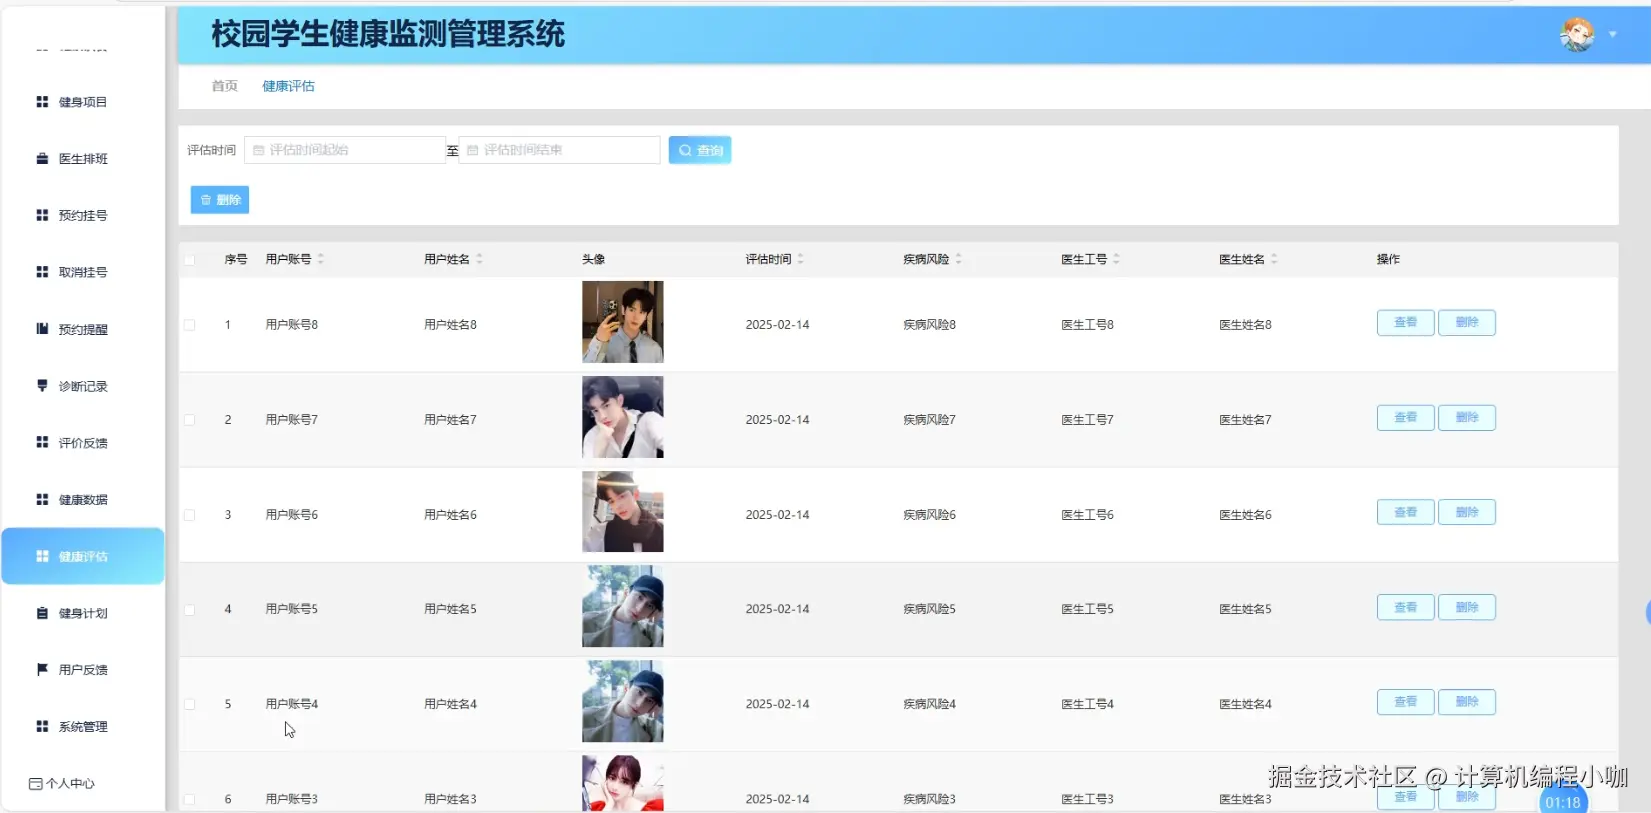Sort by 用户姓名 column arrows
This screenshot has width=1651, height=813.
480,259
